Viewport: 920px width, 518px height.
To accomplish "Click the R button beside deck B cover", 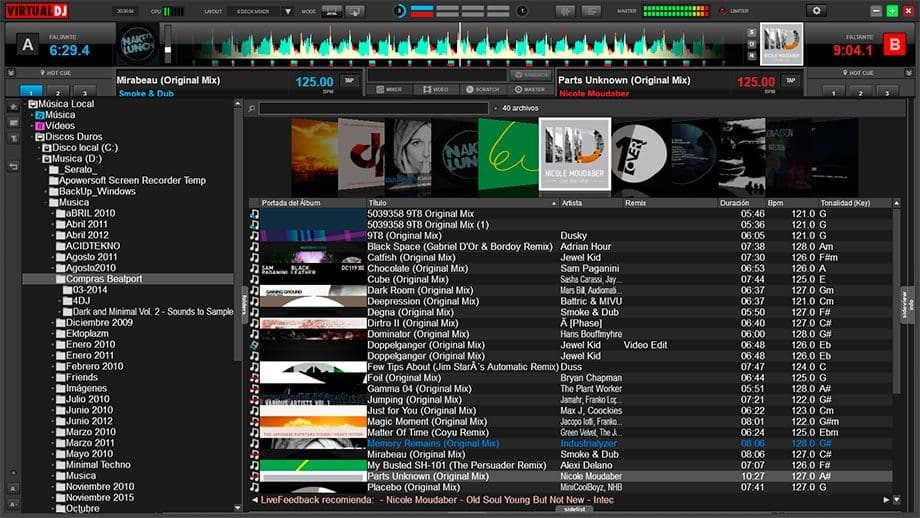I will tap(752, 56).
